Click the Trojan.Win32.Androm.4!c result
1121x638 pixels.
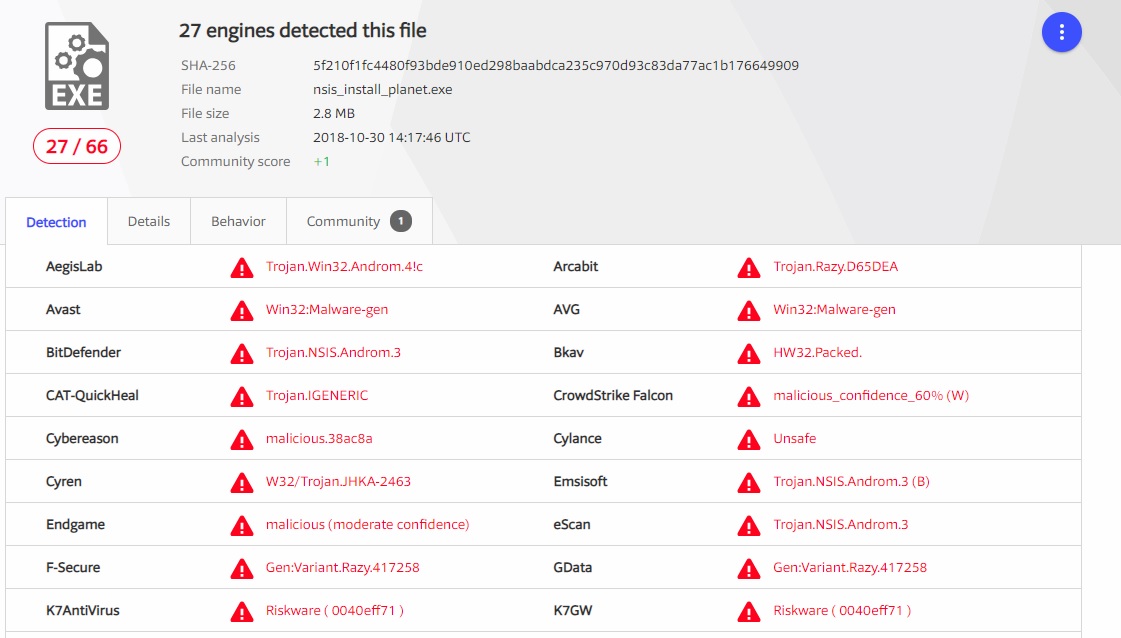pyautogui.click(x=344, y=267)
